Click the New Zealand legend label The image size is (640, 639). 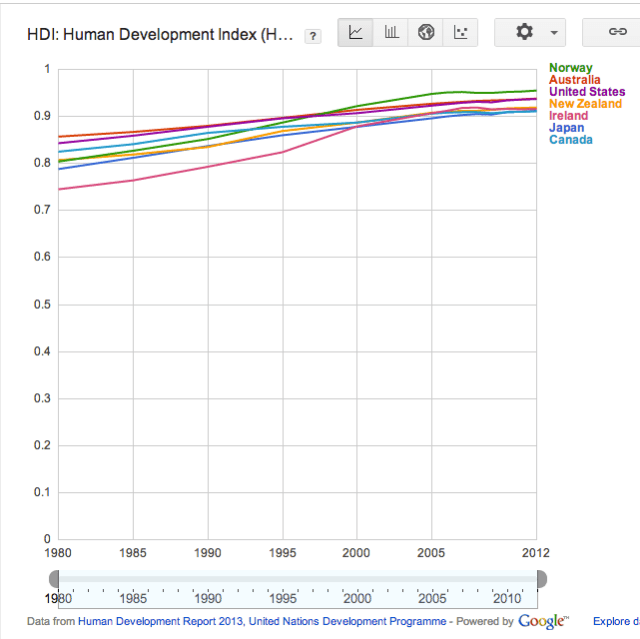(585, 104)
